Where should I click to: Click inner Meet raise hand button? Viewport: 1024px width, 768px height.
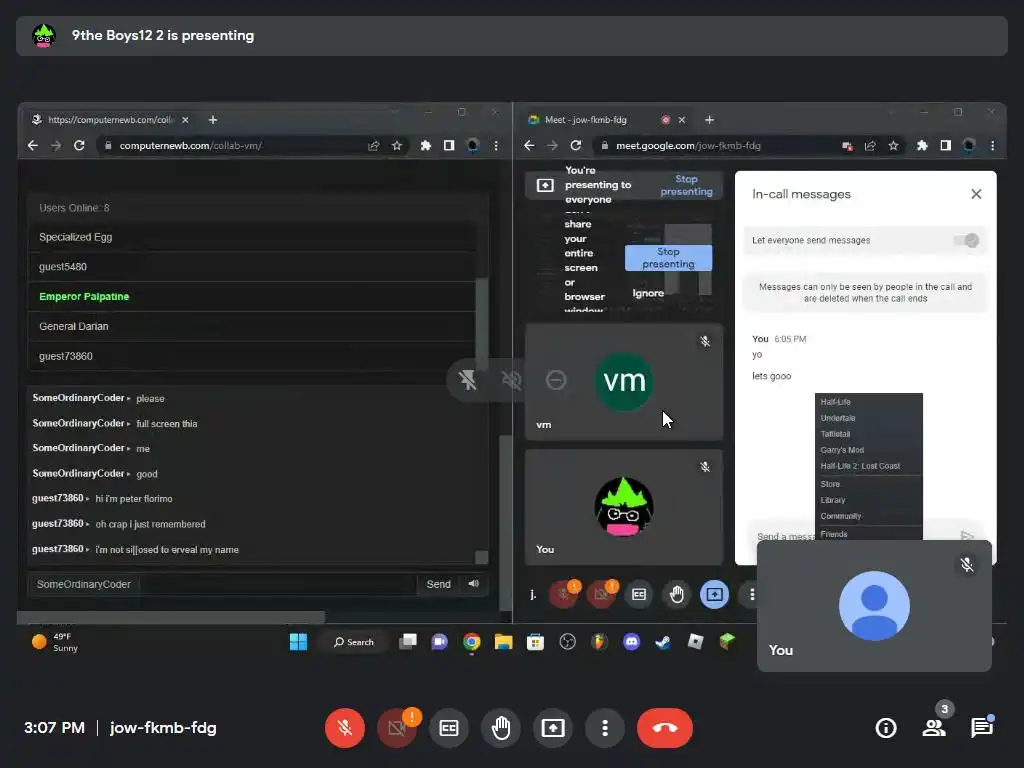(677, 594)
